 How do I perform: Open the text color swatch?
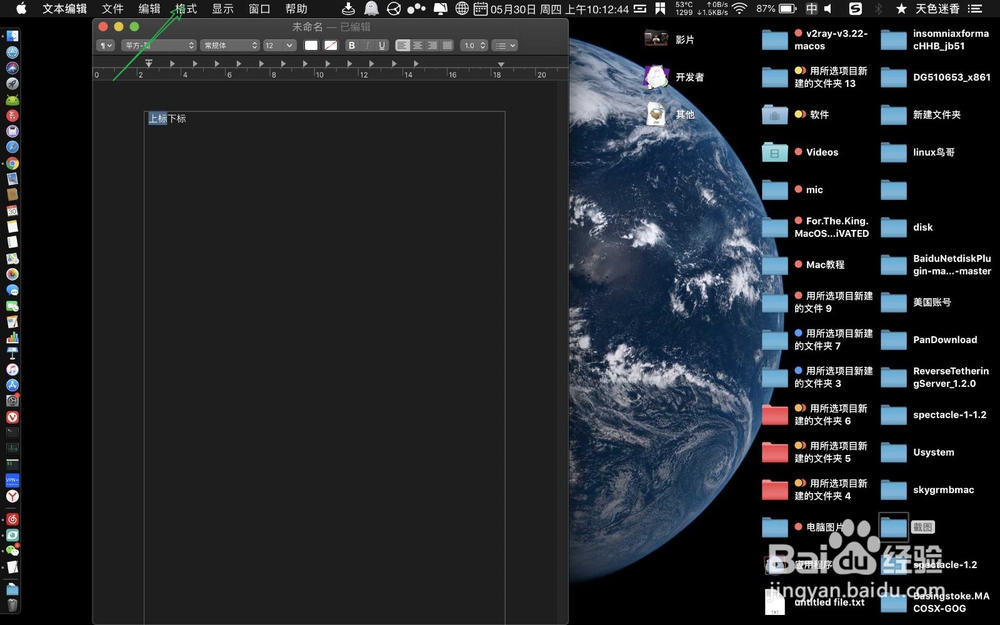(x=311, y=45)
